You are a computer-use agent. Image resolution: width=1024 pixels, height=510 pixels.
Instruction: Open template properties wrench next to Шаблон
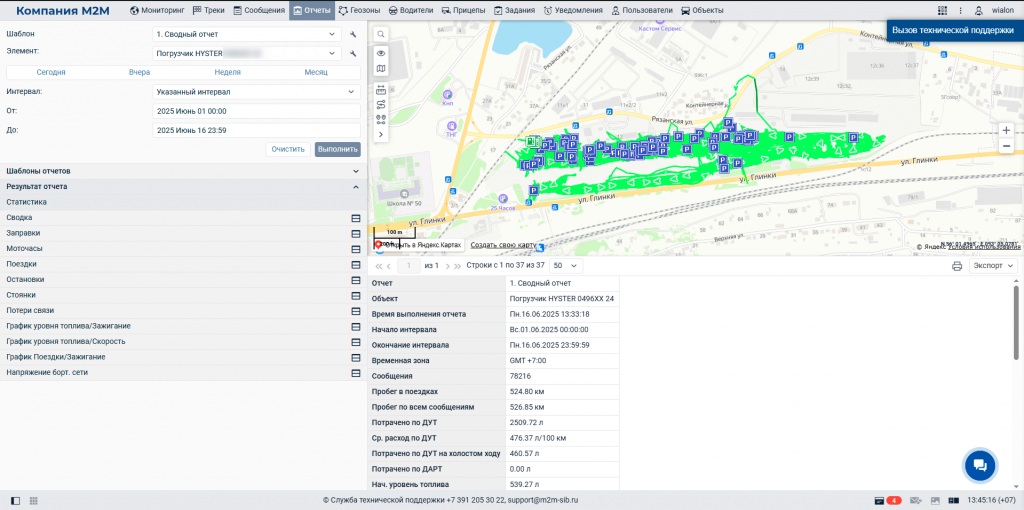click(x=353, y=35)
